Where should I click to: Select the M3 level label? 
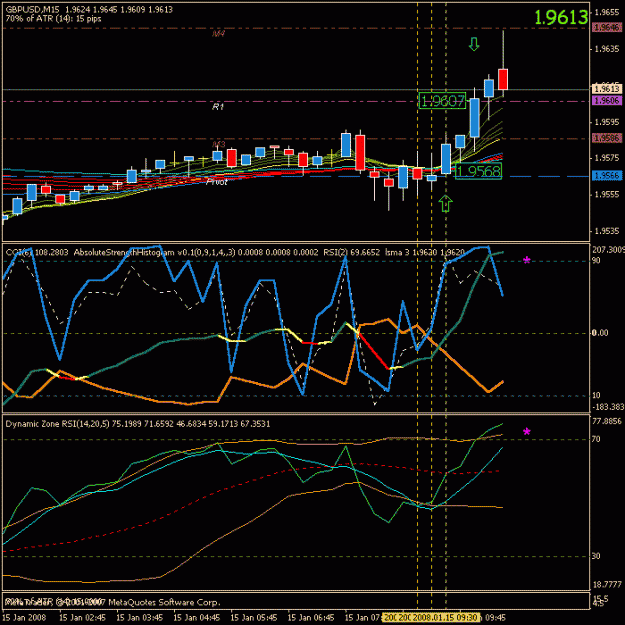218,144
